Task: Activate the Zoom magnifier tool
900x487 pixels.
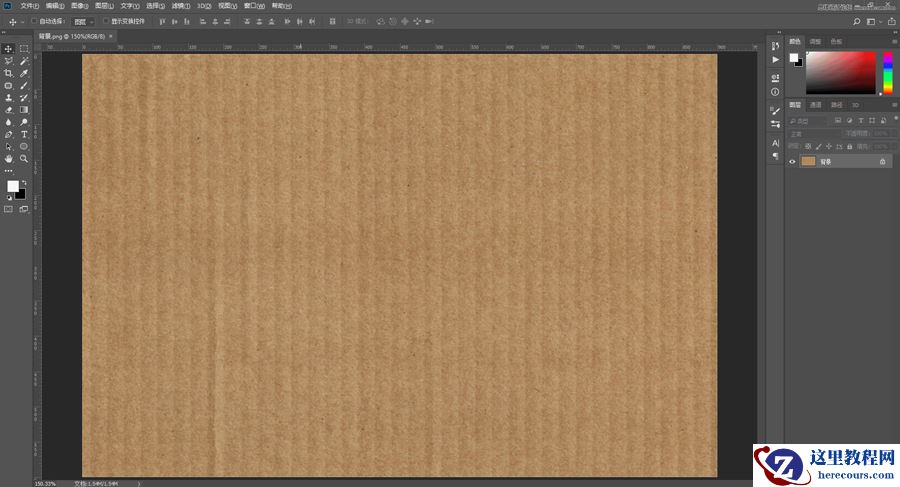Action: (24, 158)
